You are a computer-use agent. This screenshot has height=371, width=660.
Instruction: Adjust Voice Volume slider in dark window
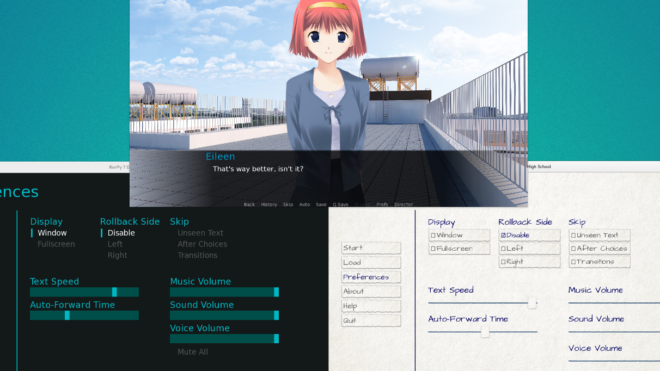pyautogui.click(x=224, y=339)
